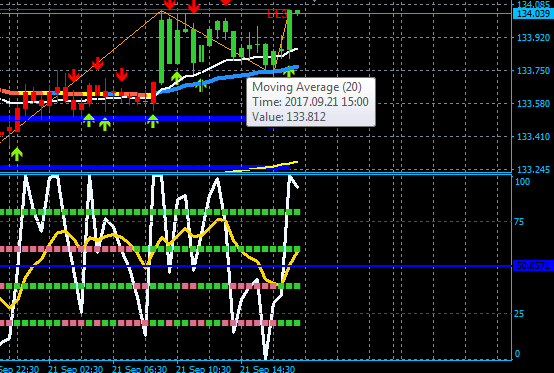The image size is (554, 373).
Task: Click the 133.410 price axis label
Action: pyautogui.click(x=534, y=136)
